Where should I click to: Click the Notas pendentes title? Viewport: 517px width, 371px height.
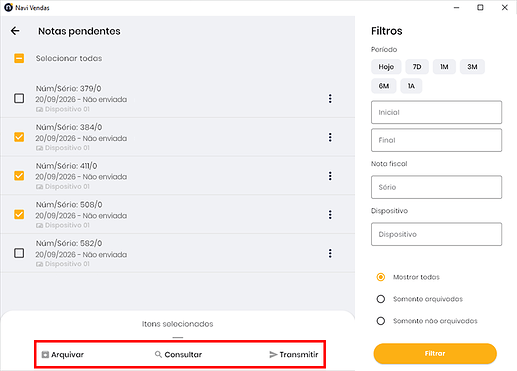click(x=79, y=31)
